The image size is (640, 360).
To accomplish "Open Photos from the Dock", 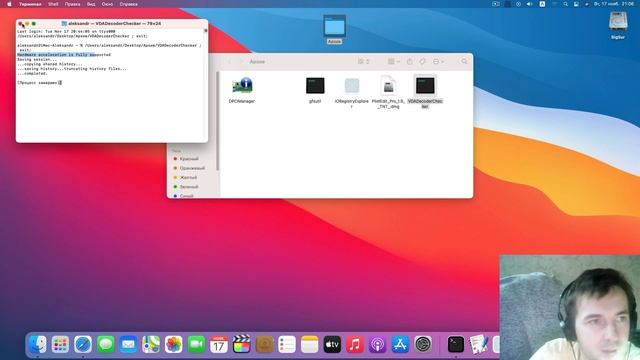I will pyautogui.click(x=173, y=344).
